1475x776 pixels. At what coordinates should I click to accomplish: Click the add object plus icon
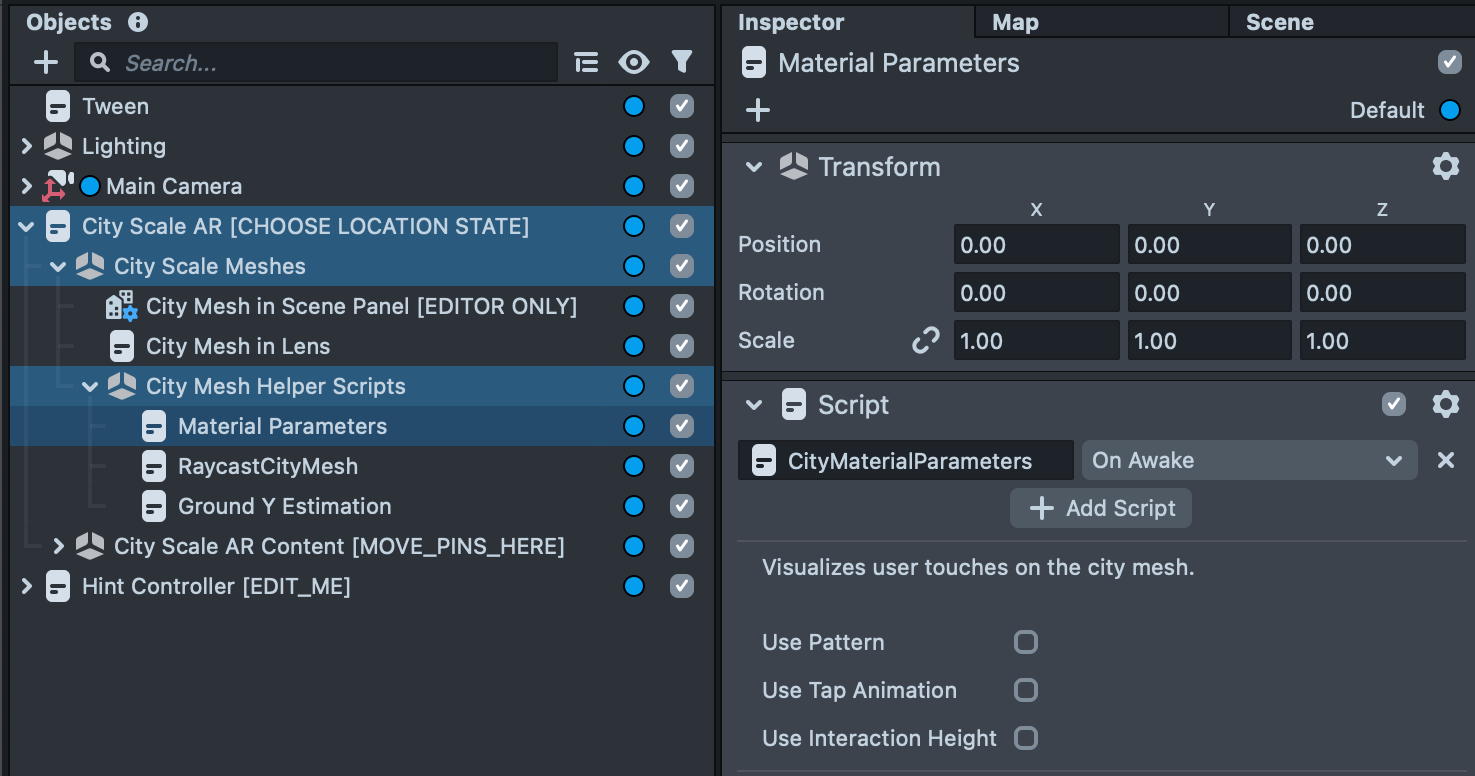45,61
